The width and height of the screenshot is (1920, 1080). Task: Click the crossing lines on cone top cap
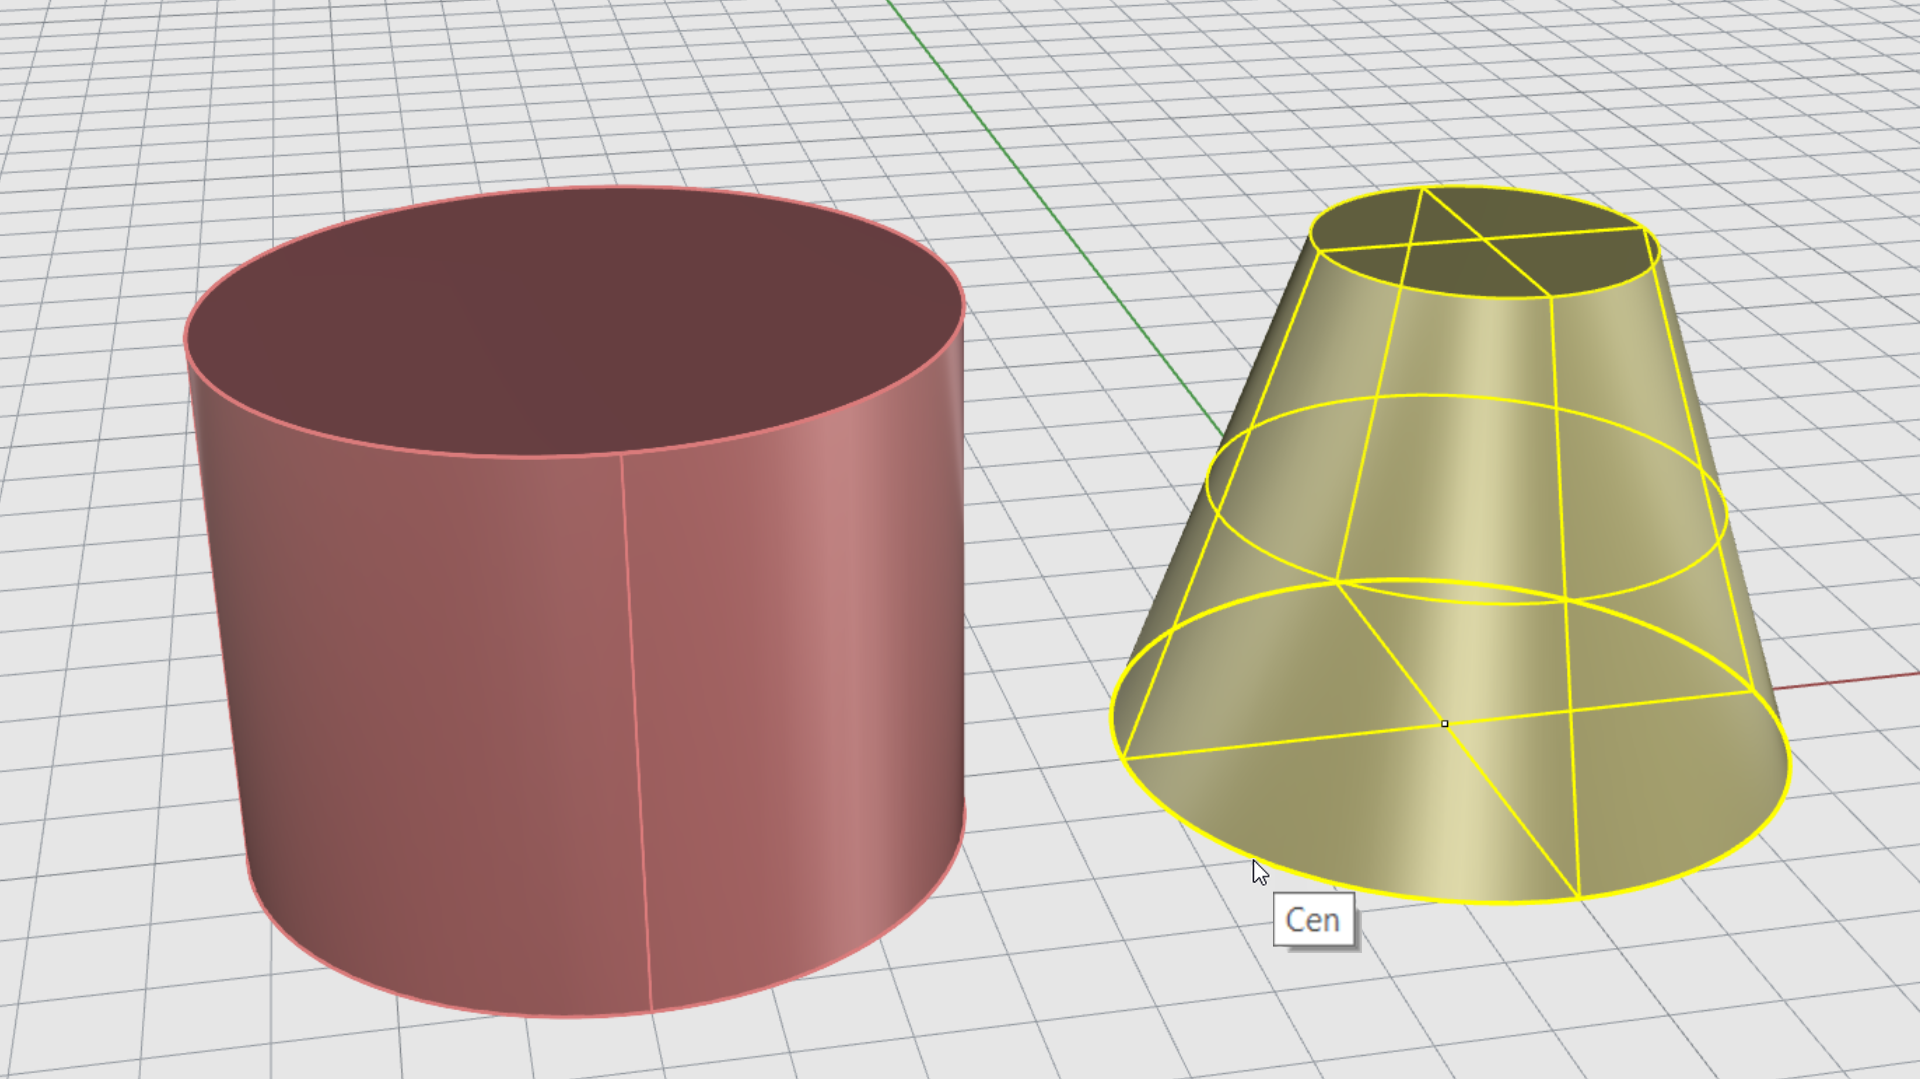pyautogui.click(x=1481, y=239)
